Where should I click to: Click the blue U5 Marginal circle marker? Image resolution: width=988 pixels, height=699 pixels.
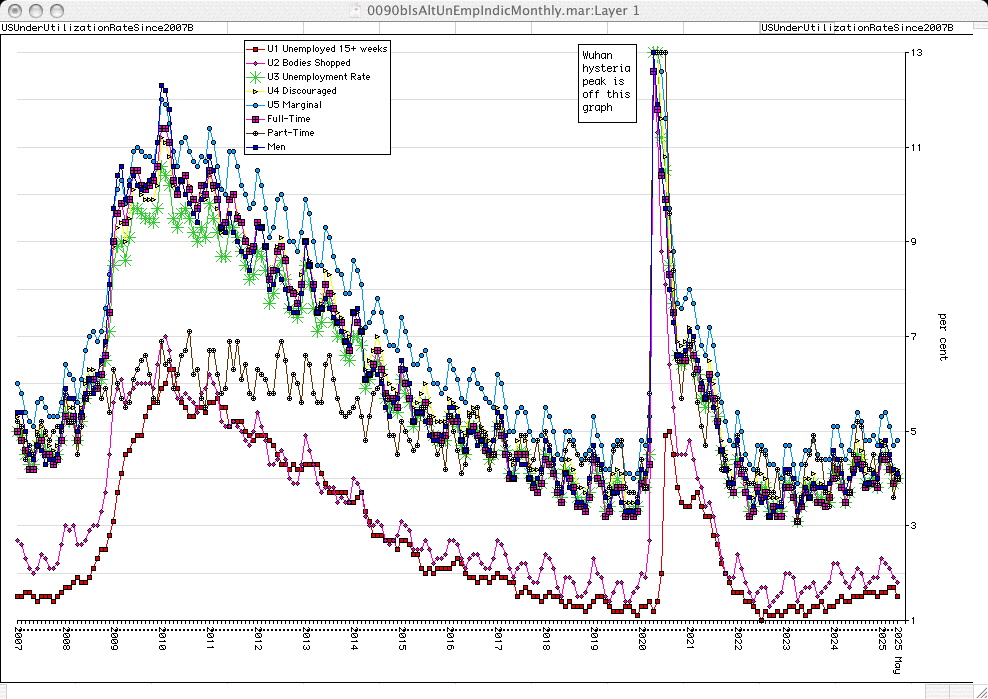click(x=256, y=105)
